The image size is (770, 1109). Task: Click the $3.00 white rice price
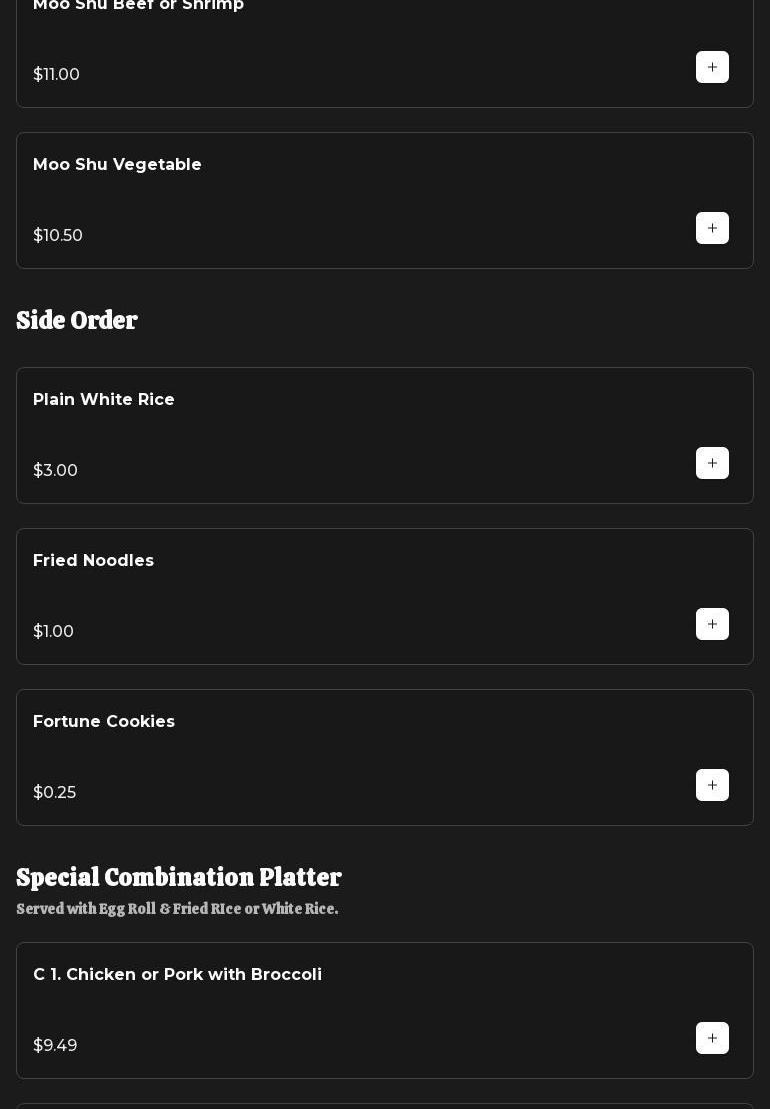click(55, 470)
